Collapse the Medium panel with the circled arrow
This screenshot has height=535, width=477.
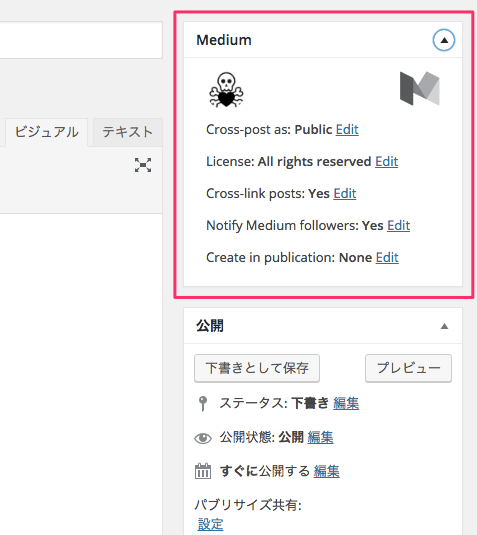pyautogui.click(x=444, y=40)
